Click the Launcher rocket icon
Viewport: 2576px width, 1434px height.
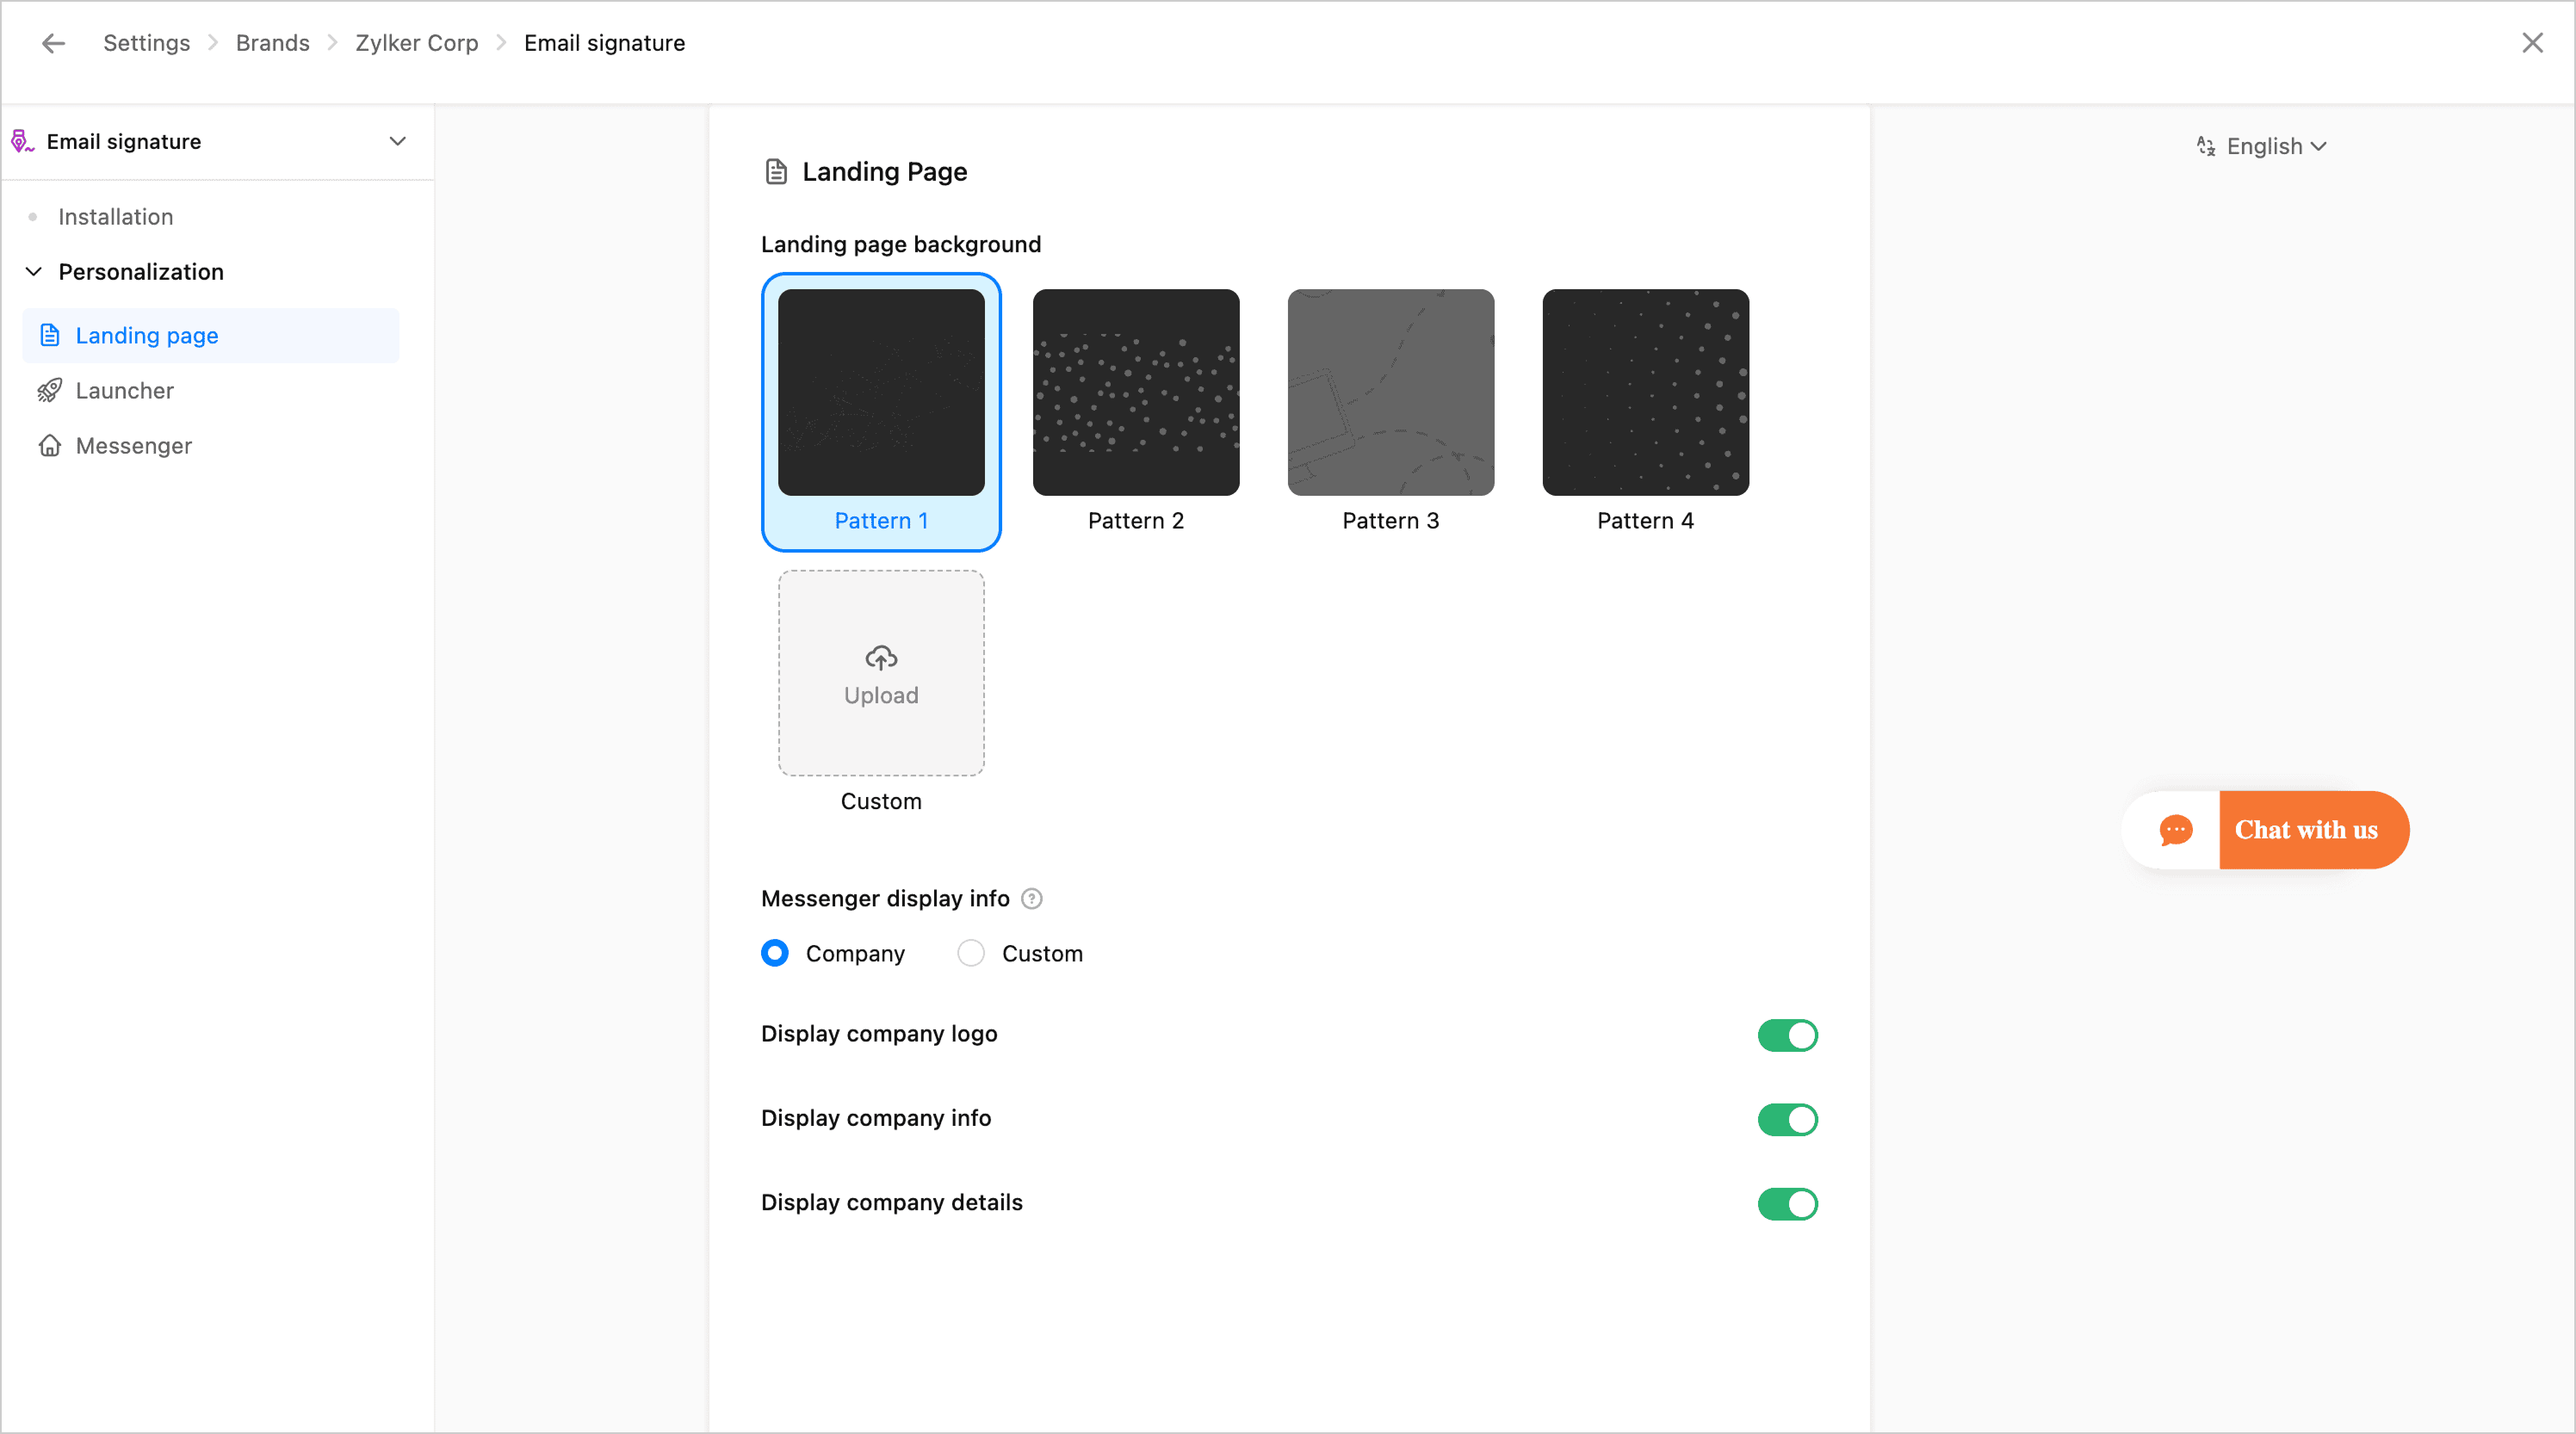coord(49,391)
